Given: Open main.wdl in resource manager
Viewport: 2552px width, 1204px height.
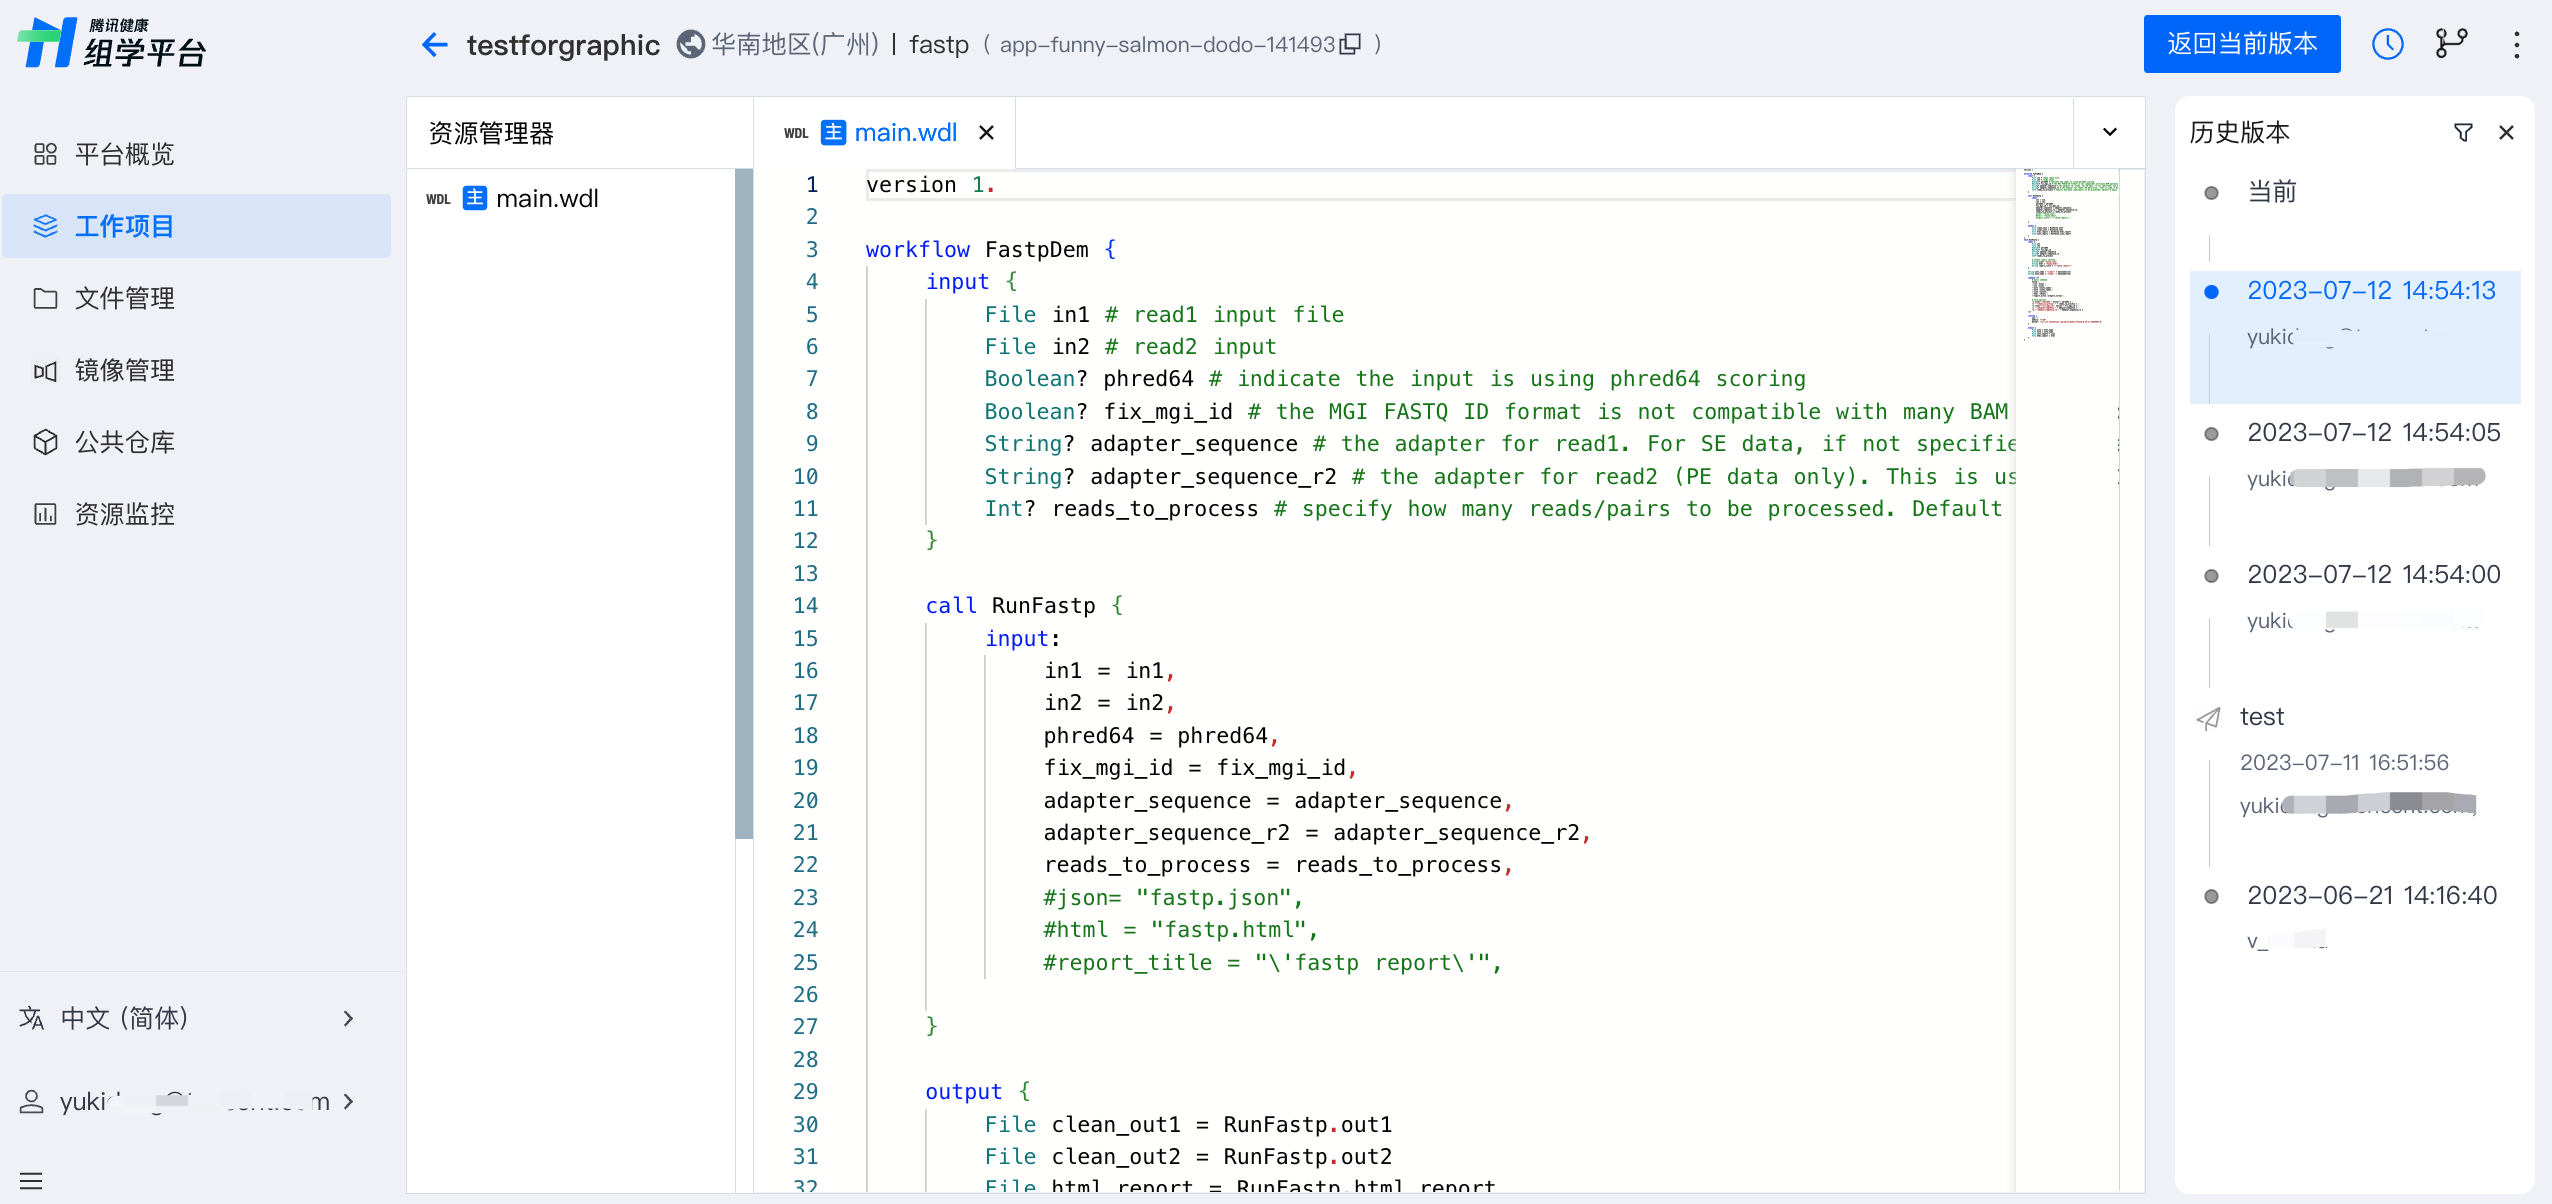Looking at the screenshot, I should click(546, 198).
